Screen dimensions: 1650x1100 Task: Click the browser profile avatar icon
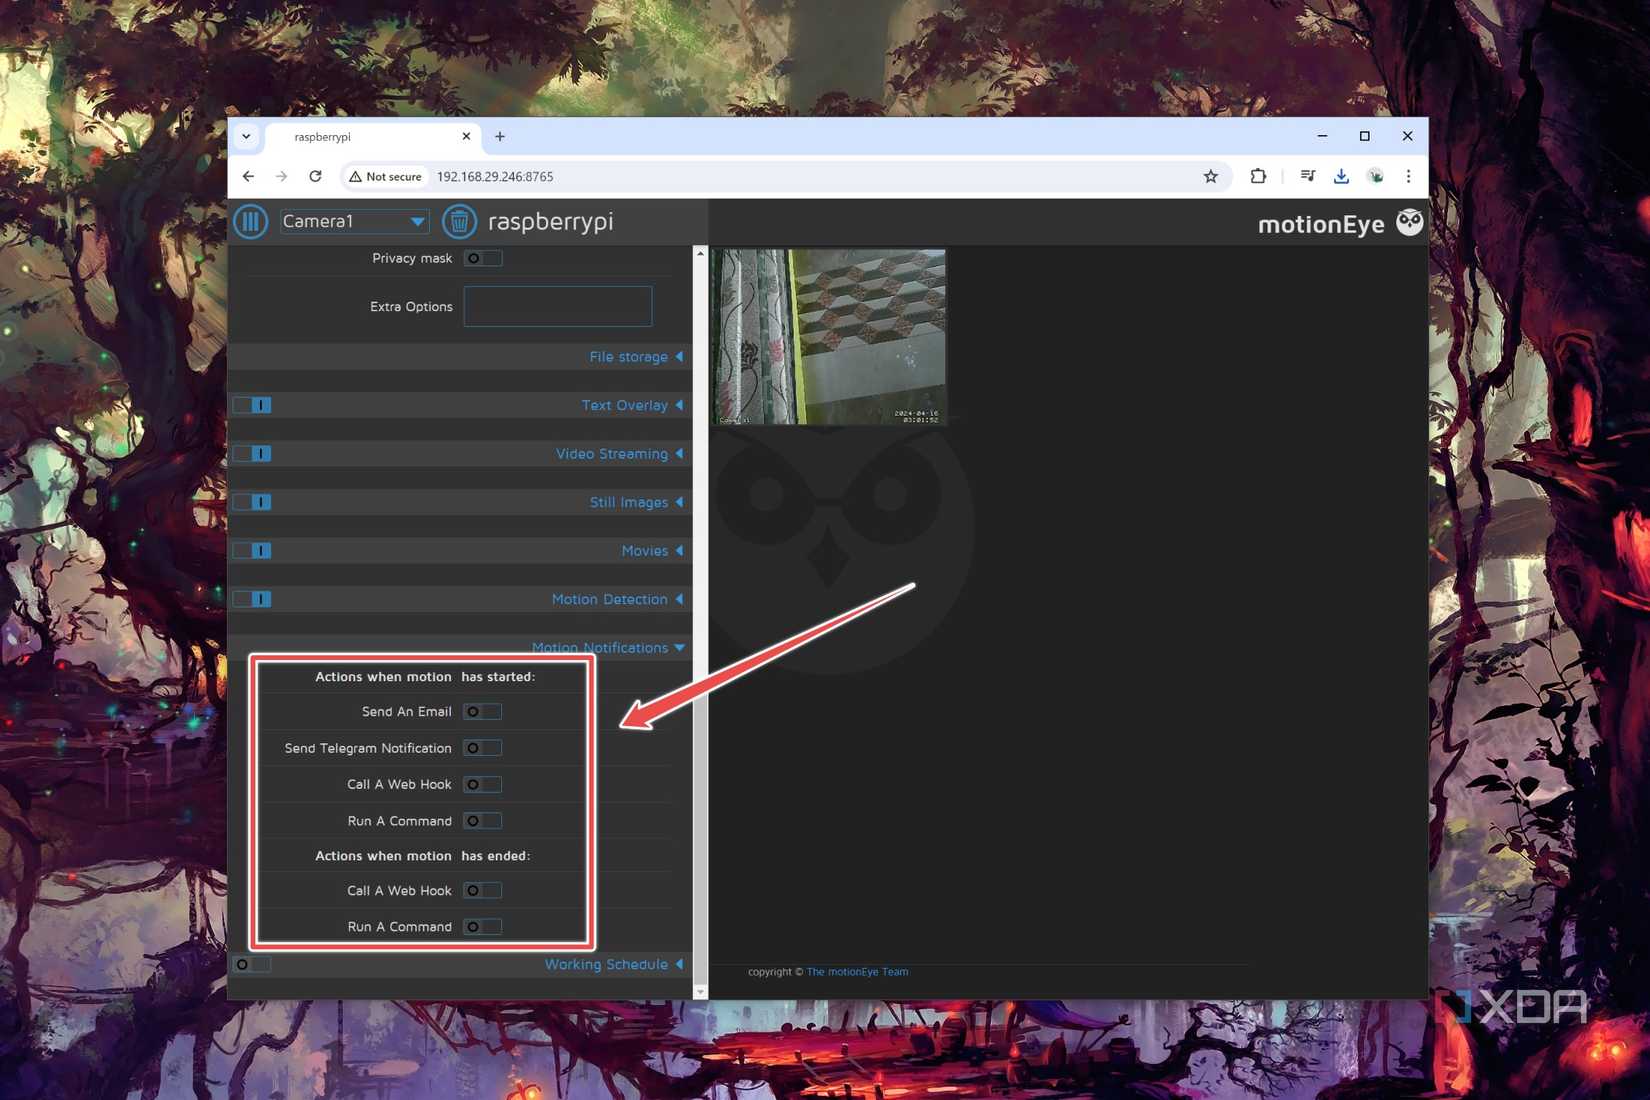click(x=1375, y=176)
